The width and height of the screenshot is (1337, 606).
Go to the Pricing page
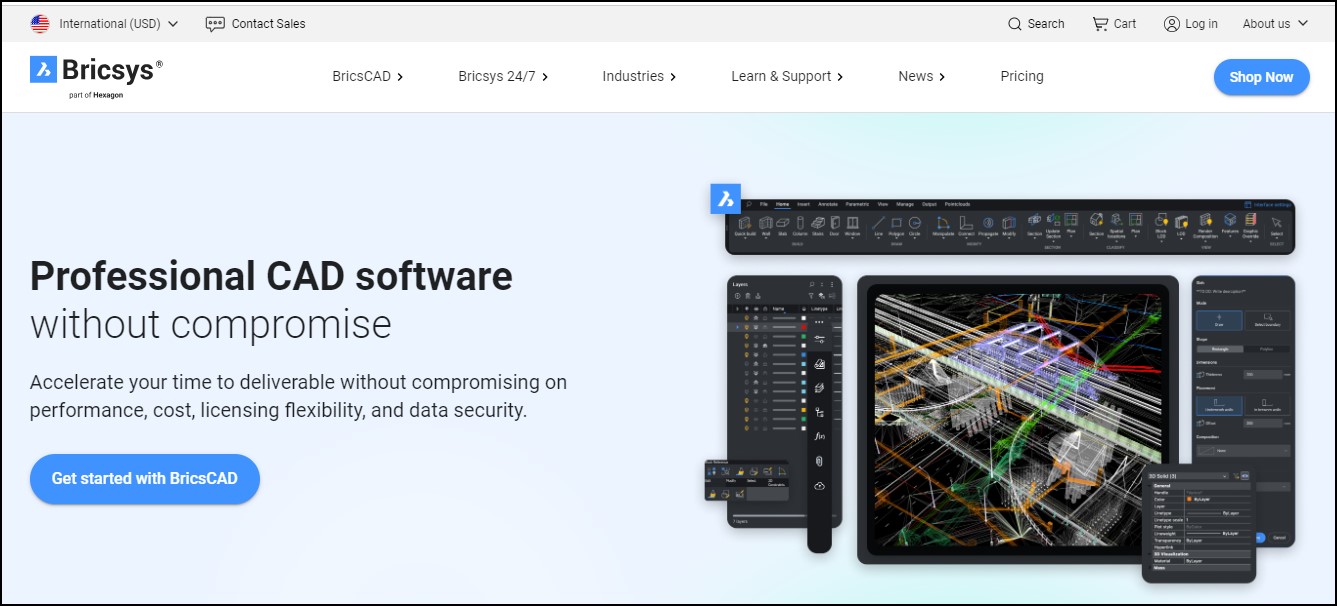1022,76
